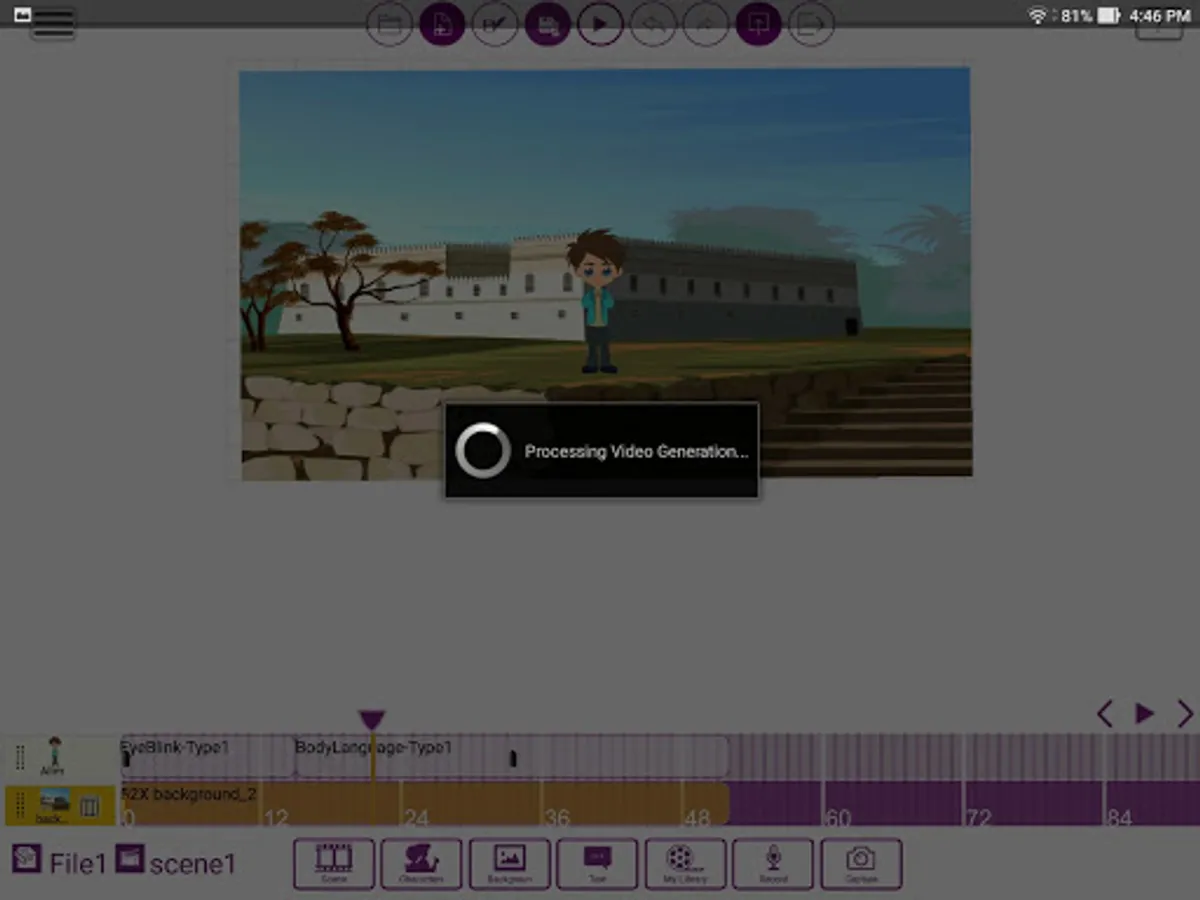
Task: Tap the film-frame icon on background track
Action: coord(90,807)
